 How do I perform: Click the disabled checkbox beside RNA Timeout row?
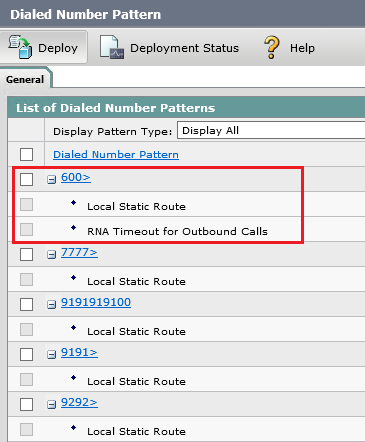coord(26,229)
